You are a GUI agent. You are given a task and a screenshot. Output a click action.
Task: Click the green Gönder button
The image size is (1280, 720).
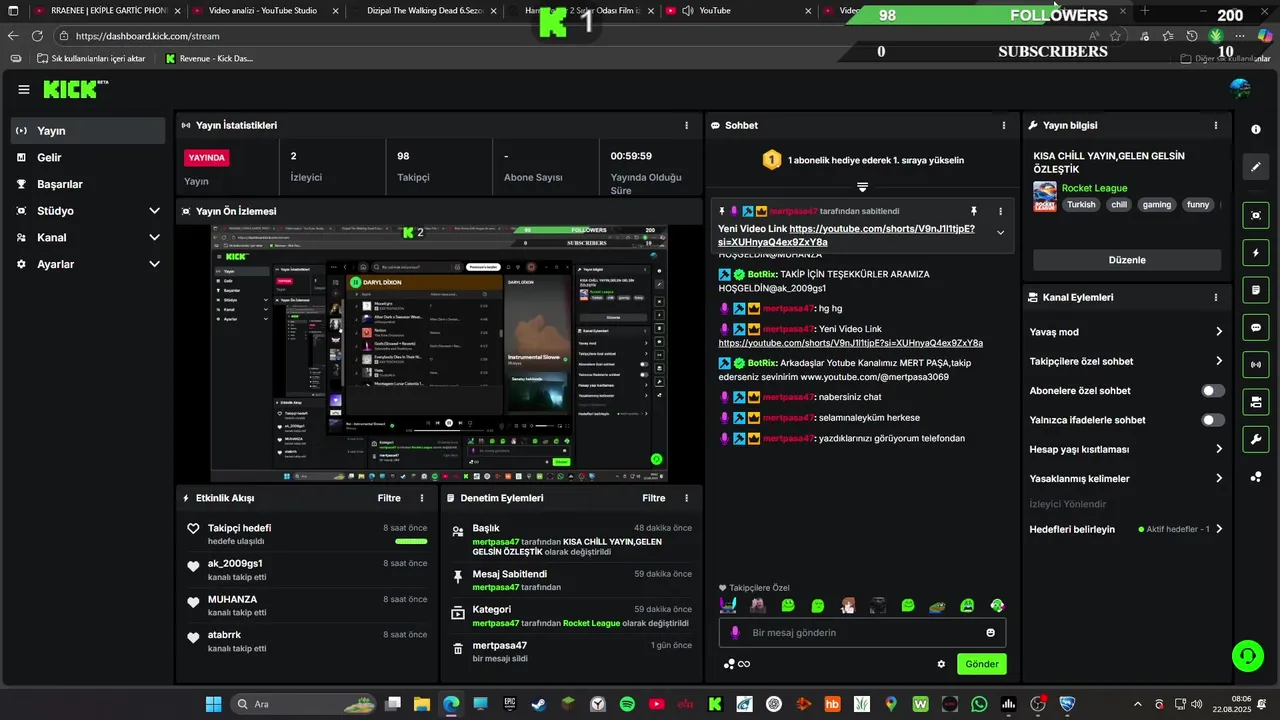point(982,664)
